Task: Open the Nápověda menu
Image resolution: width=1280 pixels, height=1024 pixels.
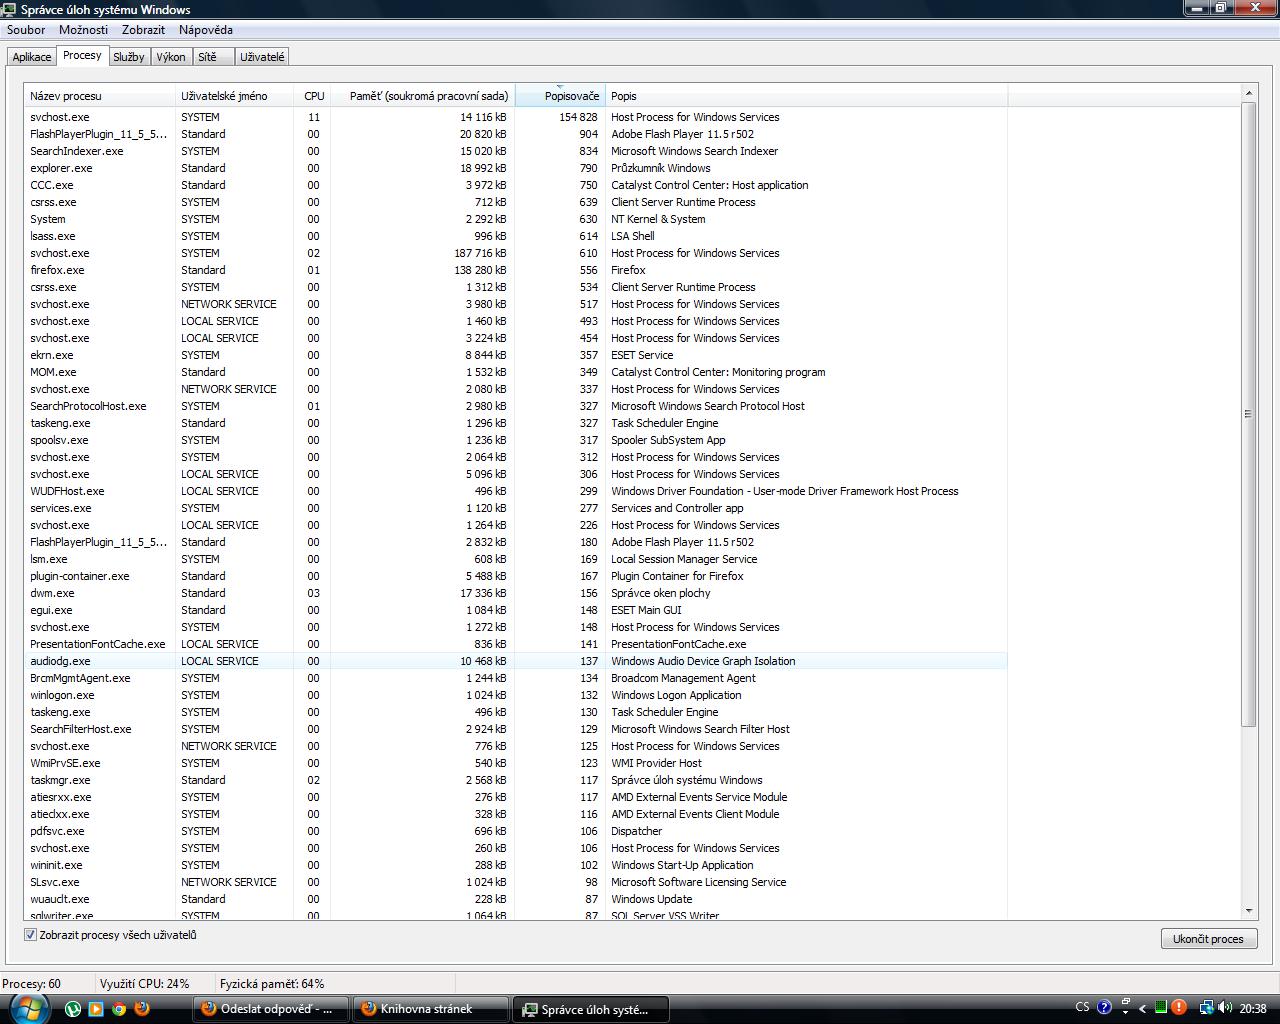Action: pos(206,30)
